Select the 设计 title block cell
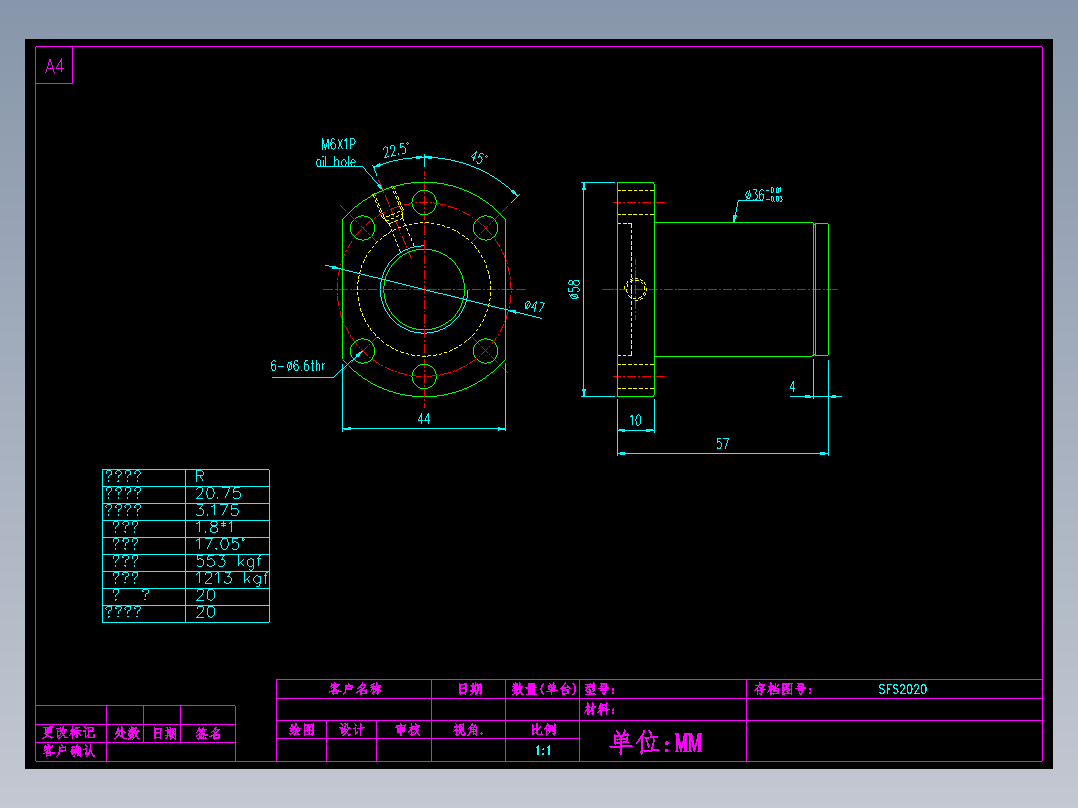Screen dimensions: 1078x808 pos(352,730)
